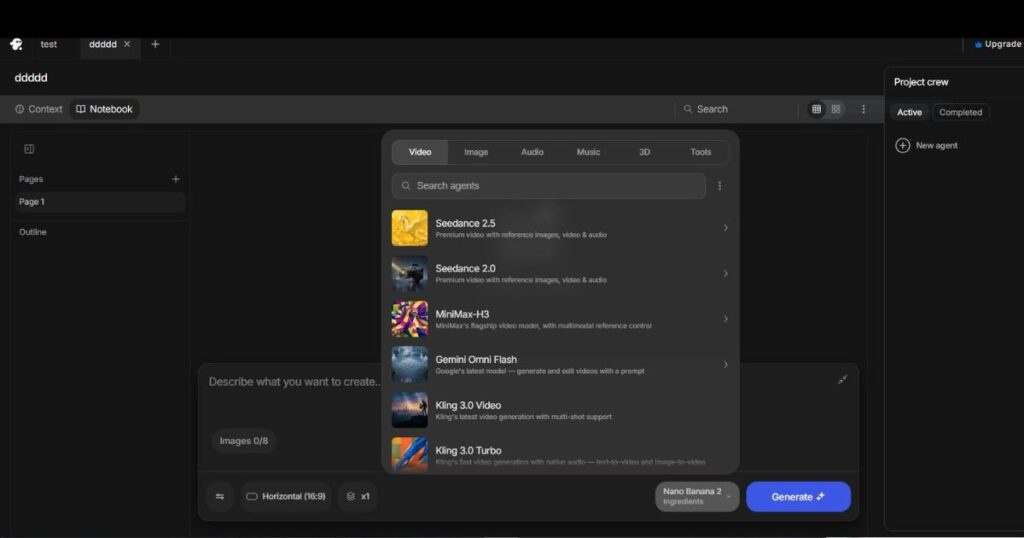
Task: Click the MiniMax-H3 thumbnail
Action: click(409, 319)
